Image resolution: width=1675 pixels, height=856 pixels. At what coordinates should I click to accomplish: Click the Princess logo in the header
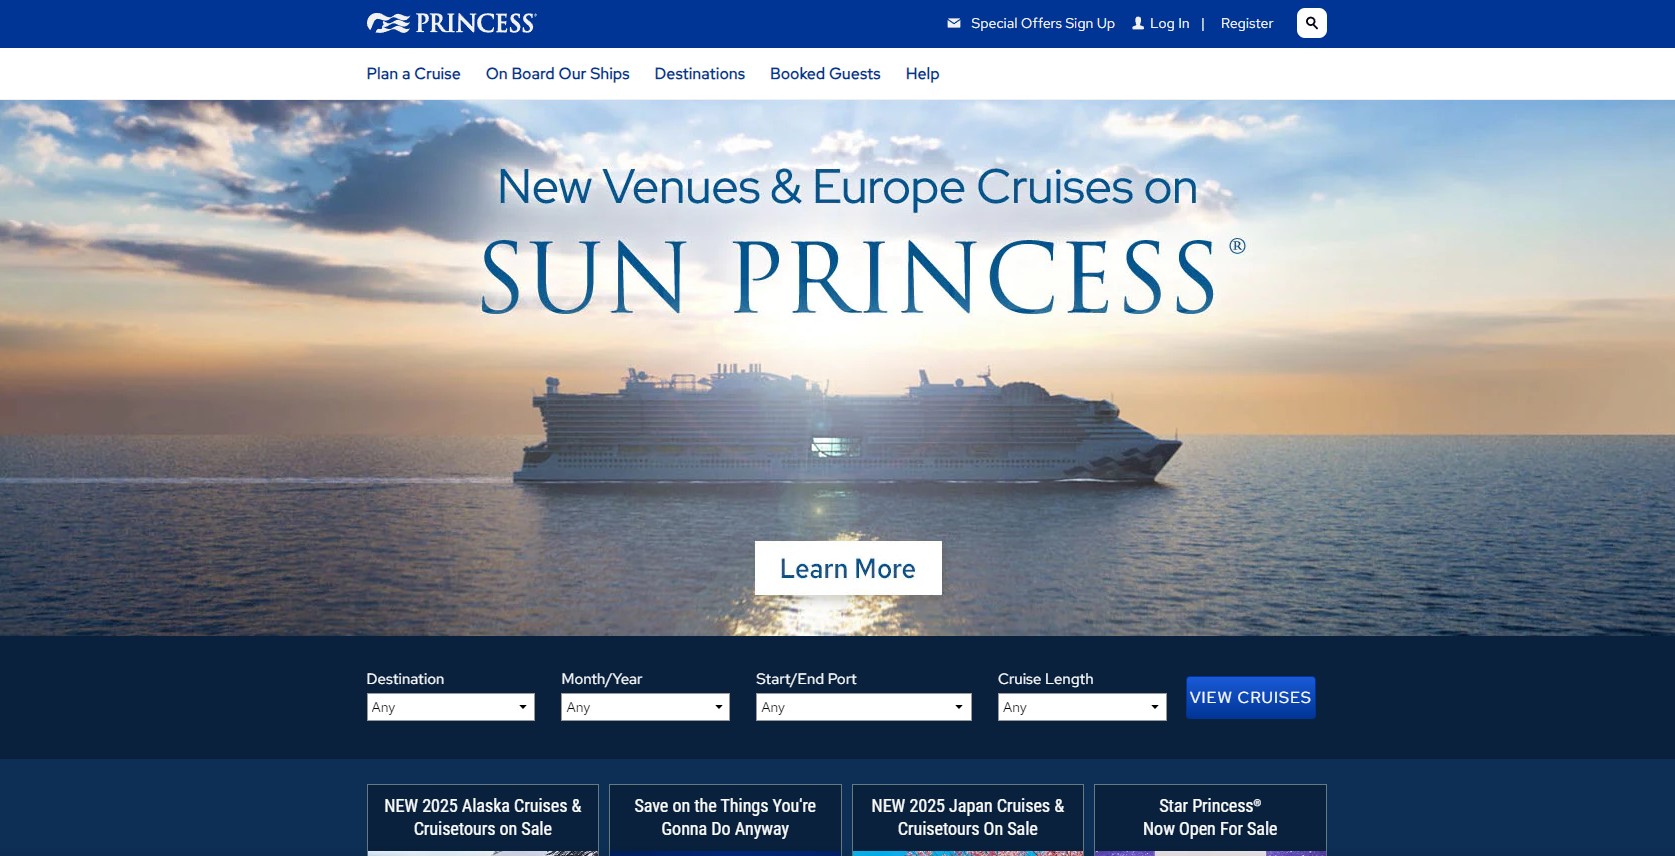tap(452, 23)
